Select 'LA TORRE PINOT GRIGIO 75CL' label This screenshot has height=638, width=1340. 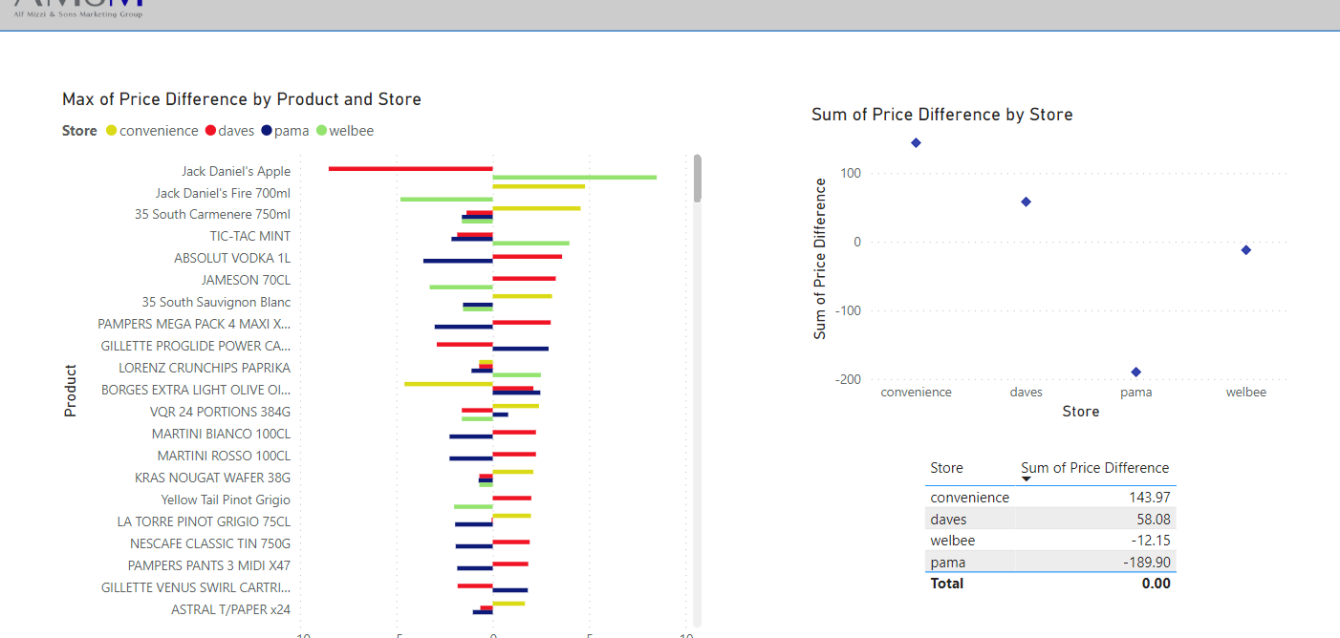(x=204, y=522)
